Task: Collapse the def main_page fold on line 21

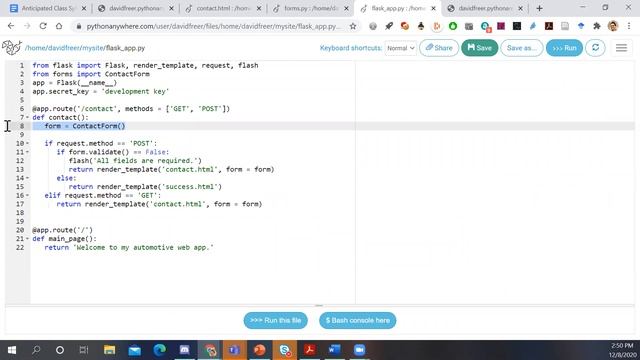Action: click(27, 239)
